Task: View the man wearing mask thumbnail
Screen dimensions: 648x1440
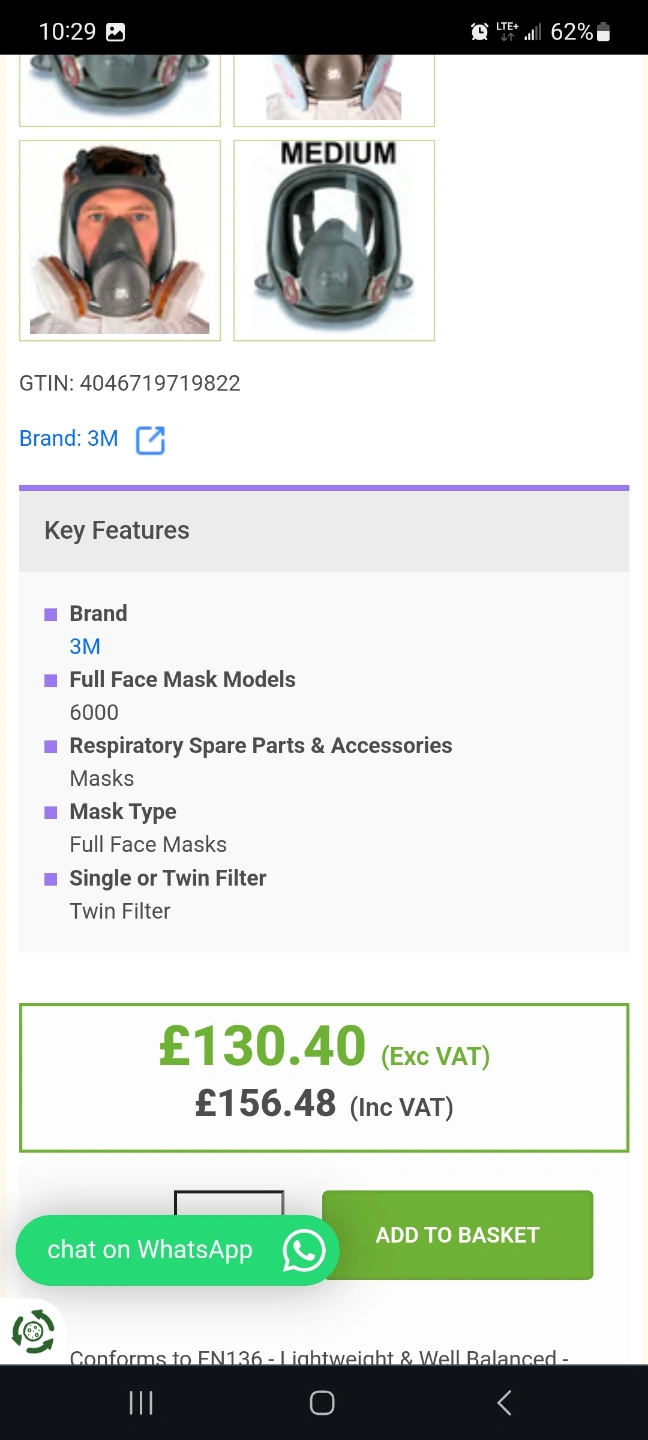Action: point(120,241)
